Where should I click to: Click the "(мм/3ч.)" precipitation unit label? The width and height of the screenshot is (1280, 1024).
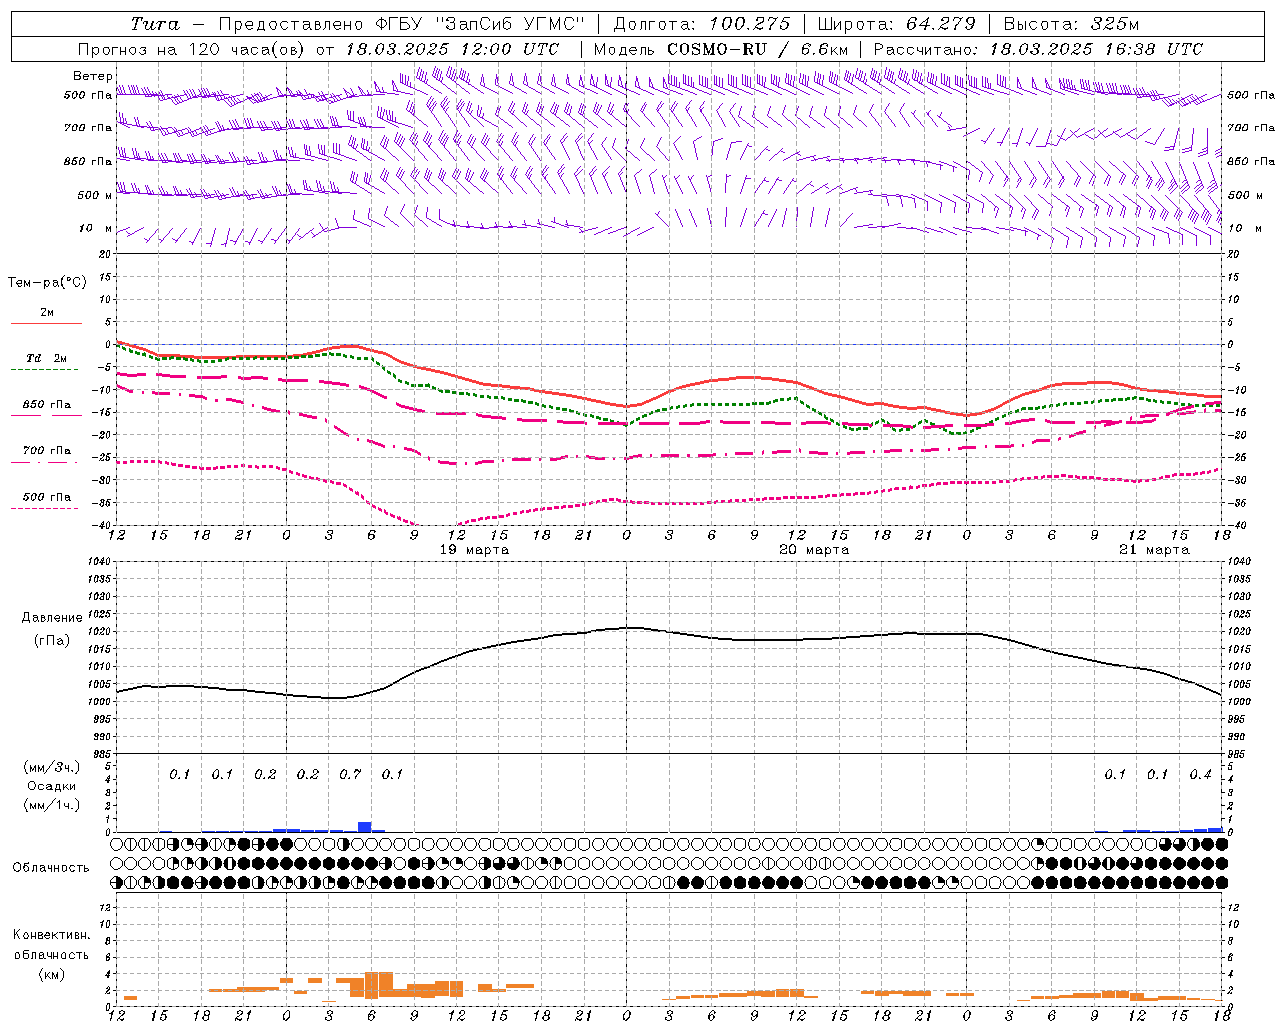coord(52,767)
